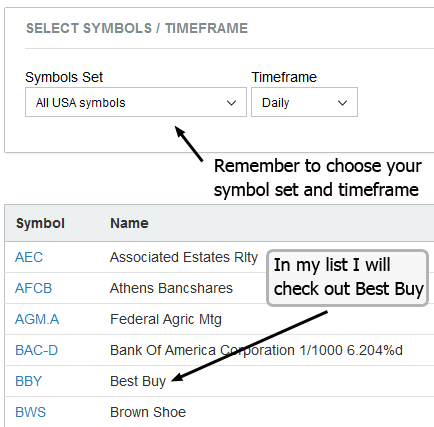
Task: Click the chevron arrow in Symbols Set box
Action: click(x=231, y=103)
